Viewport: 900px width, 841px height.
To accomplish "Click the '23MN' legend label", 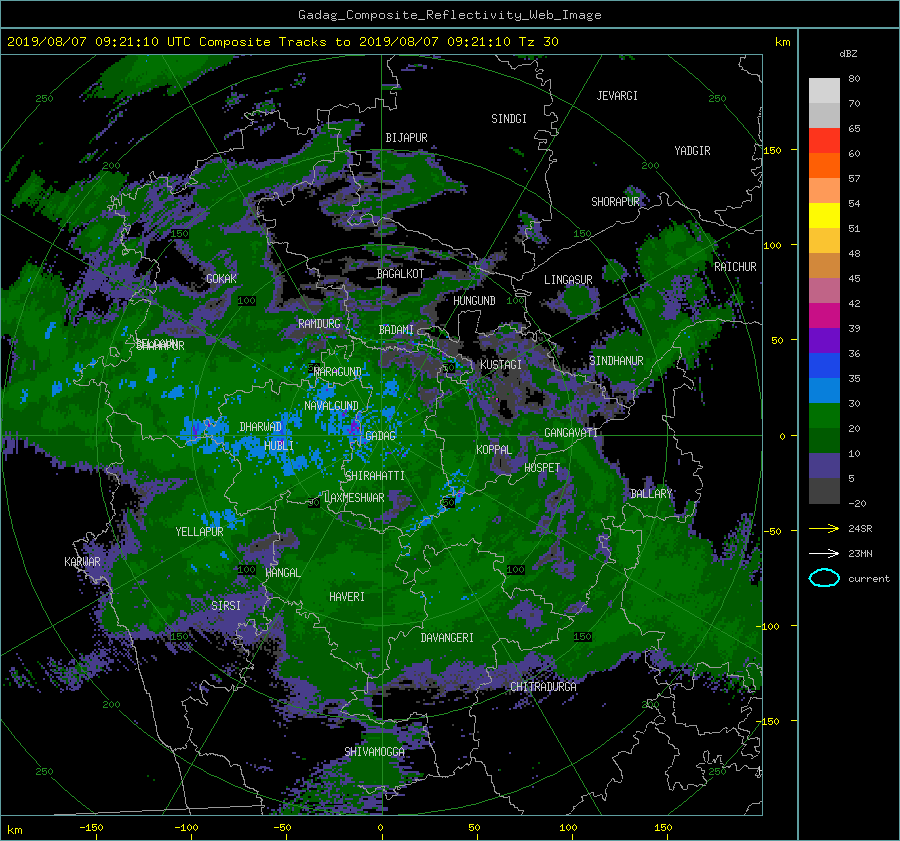I will point(860,553).
